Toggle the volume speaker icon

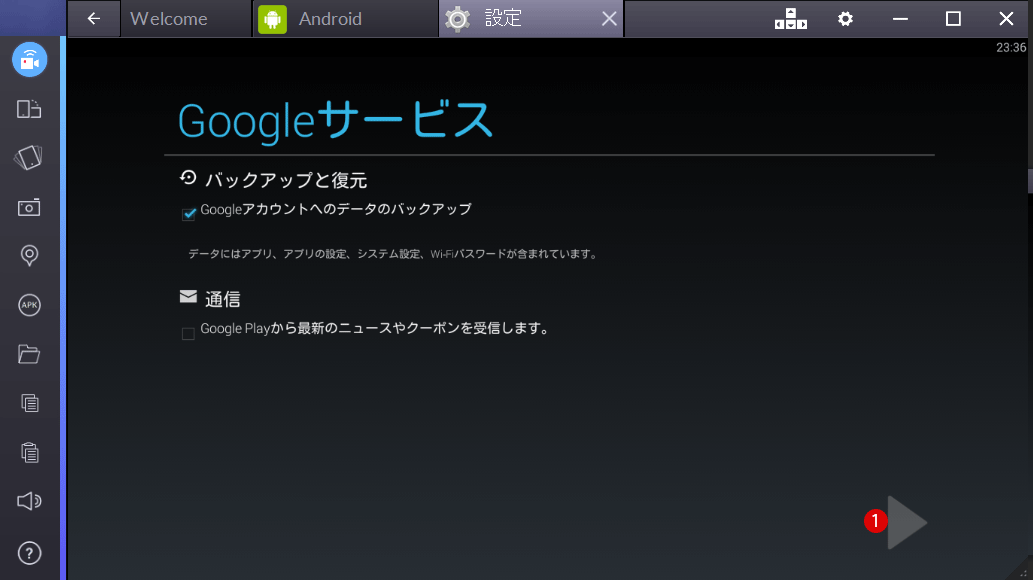coord(29,501)
